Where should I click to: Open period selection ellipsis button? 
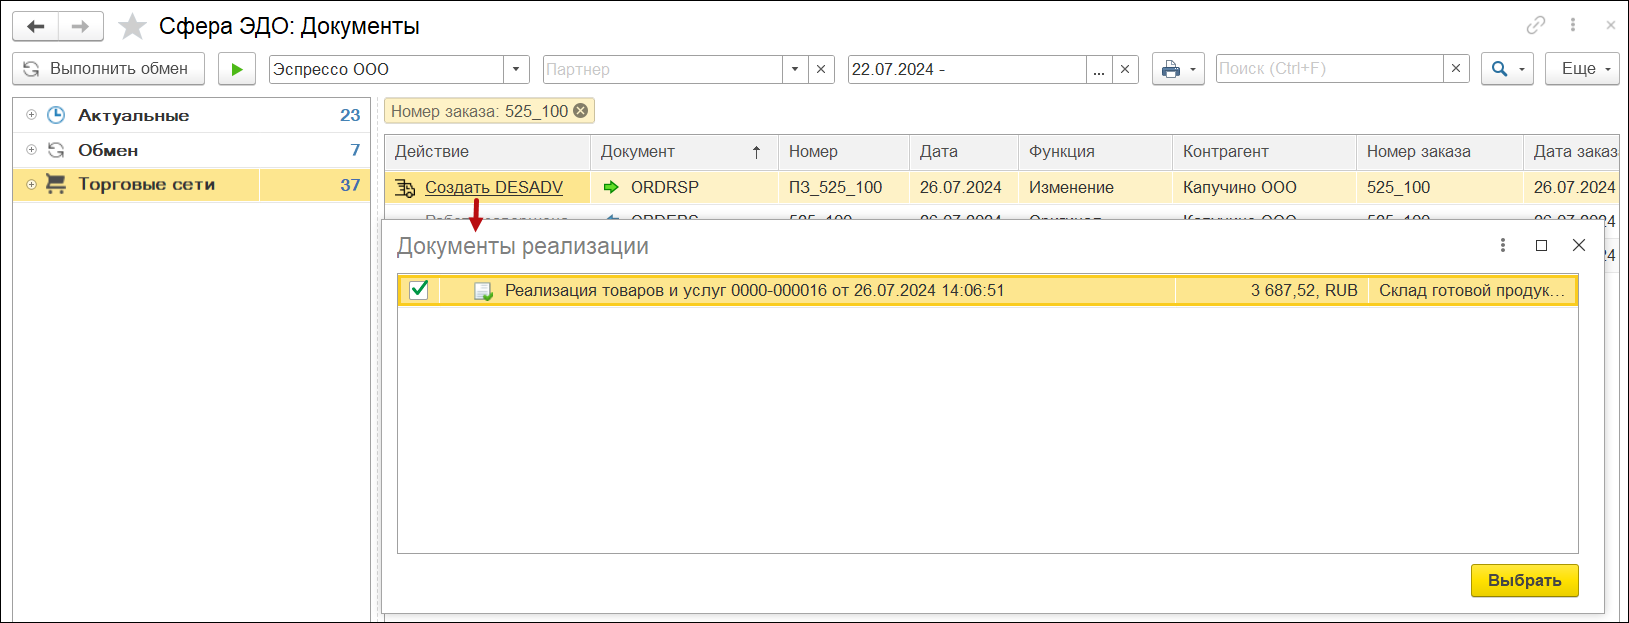1099,69
